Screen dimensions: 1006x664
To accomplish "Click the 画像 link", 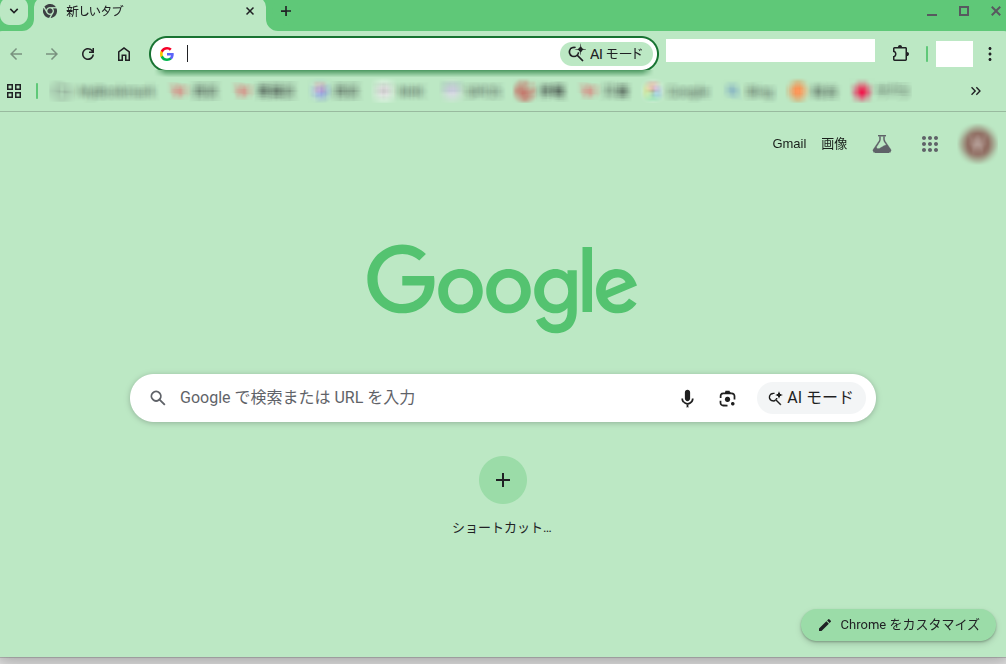I will 834,144.
